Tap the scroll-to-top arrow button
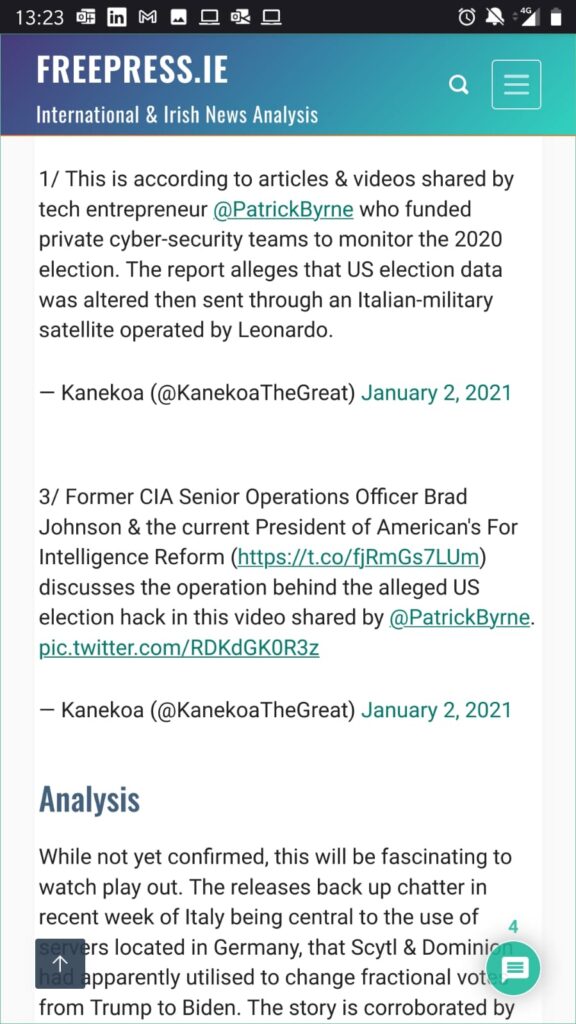Screen dimensions: 576x1024 tap(60, 963)
